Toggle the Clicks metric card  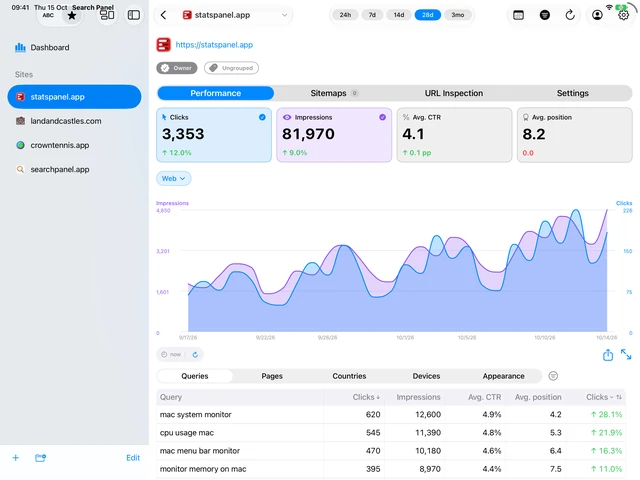pos(214,135)
